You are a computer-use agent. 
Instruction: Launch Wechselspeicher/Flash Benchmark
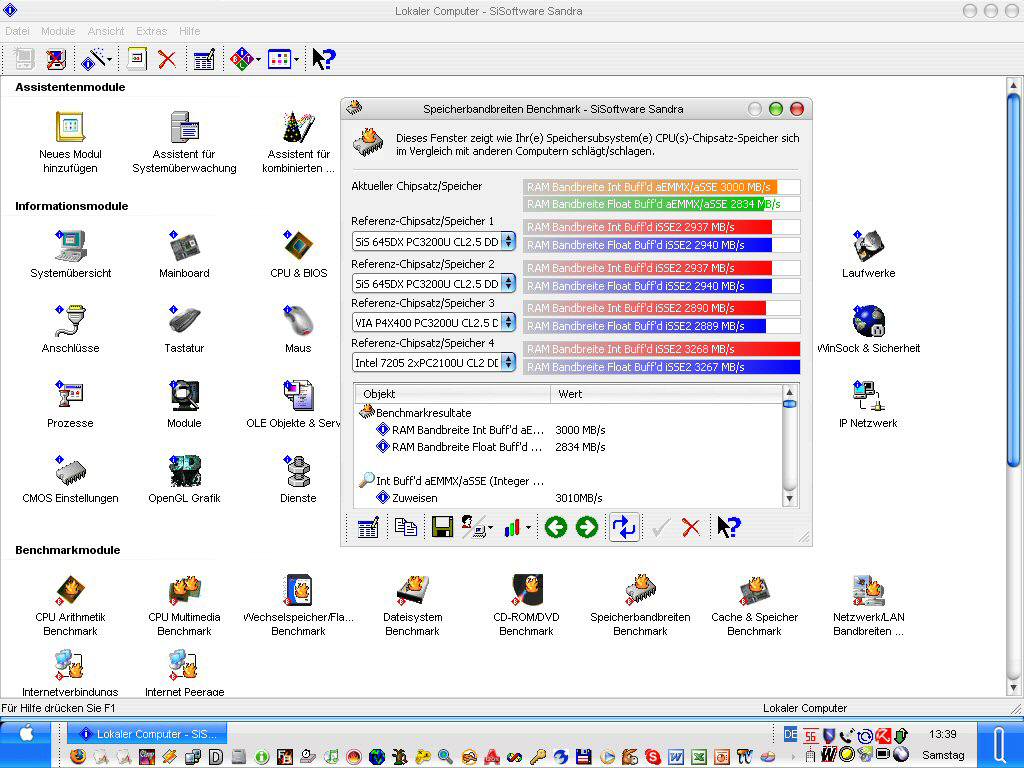[x=298, y=605]
